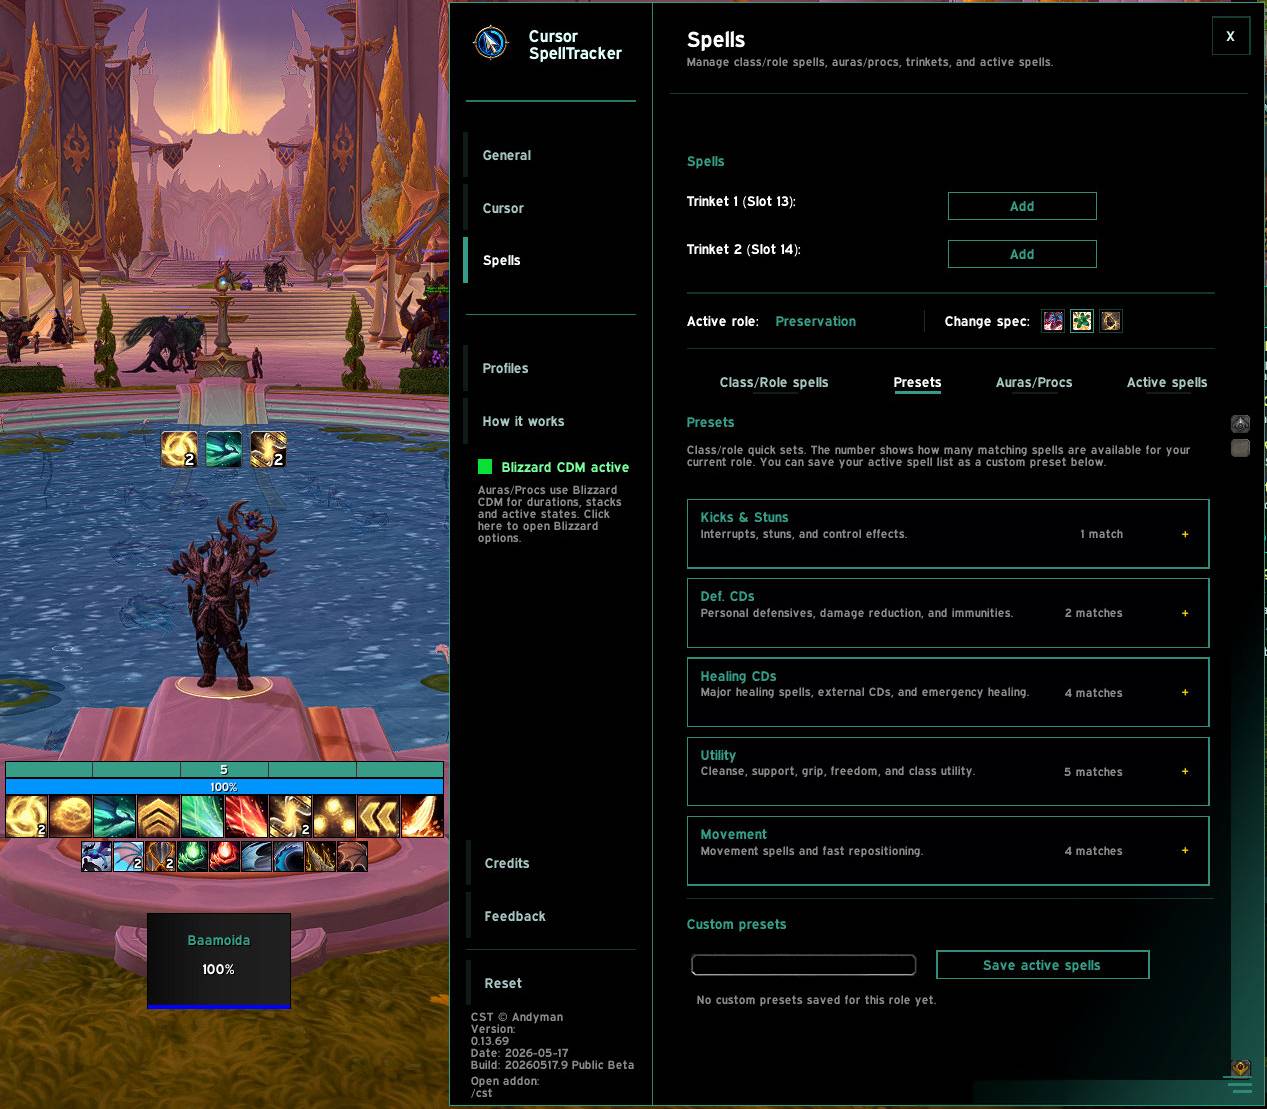Click the blue health bar under Baamoida's frame
Image resolution: width=1267 pixels, height=1109 pixels.
[218, 1006]
